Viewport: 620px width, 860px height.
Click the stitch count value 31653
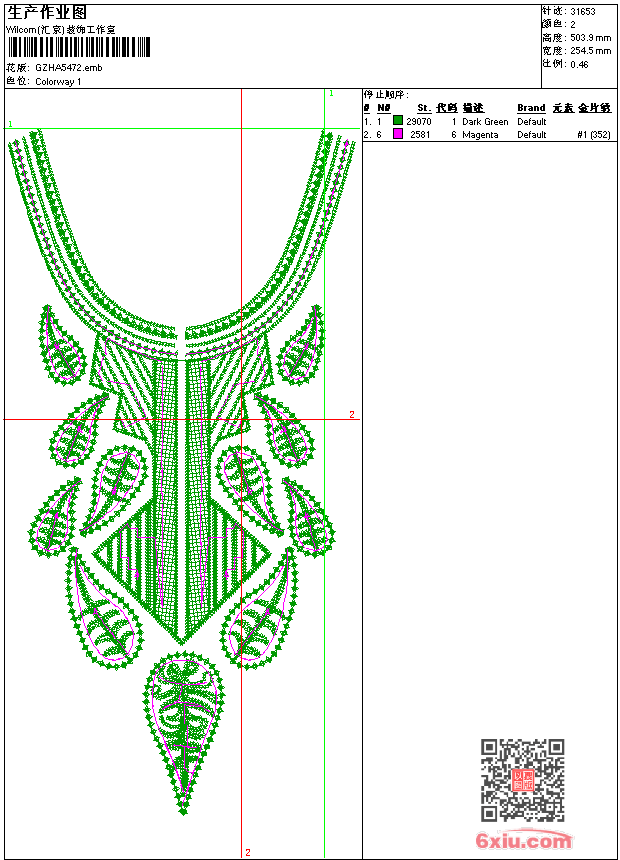coord(582,11)
